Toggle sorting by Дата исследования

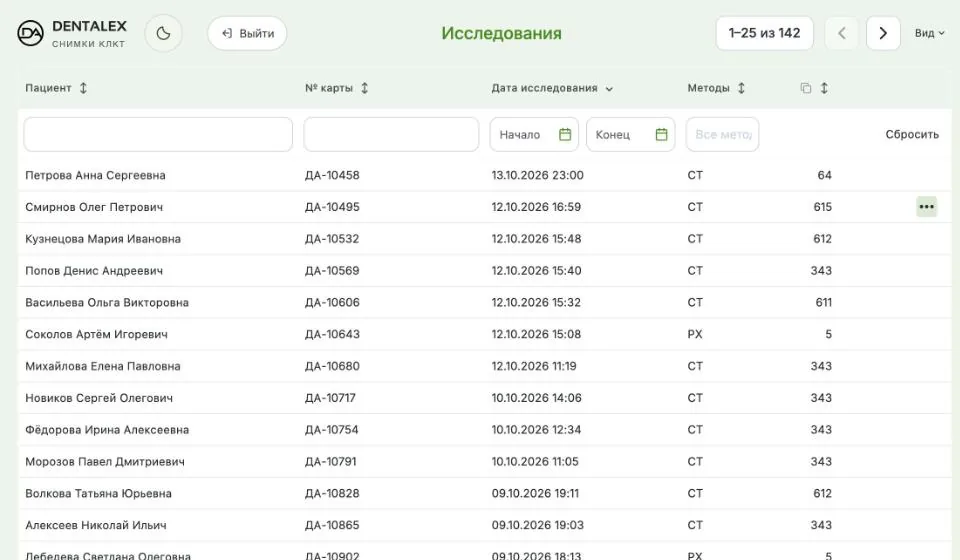[552, 88]
